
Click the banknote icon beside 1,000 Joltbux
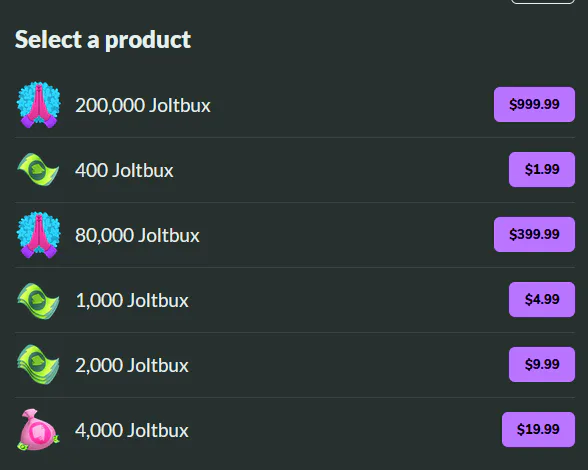click(38, 301)
